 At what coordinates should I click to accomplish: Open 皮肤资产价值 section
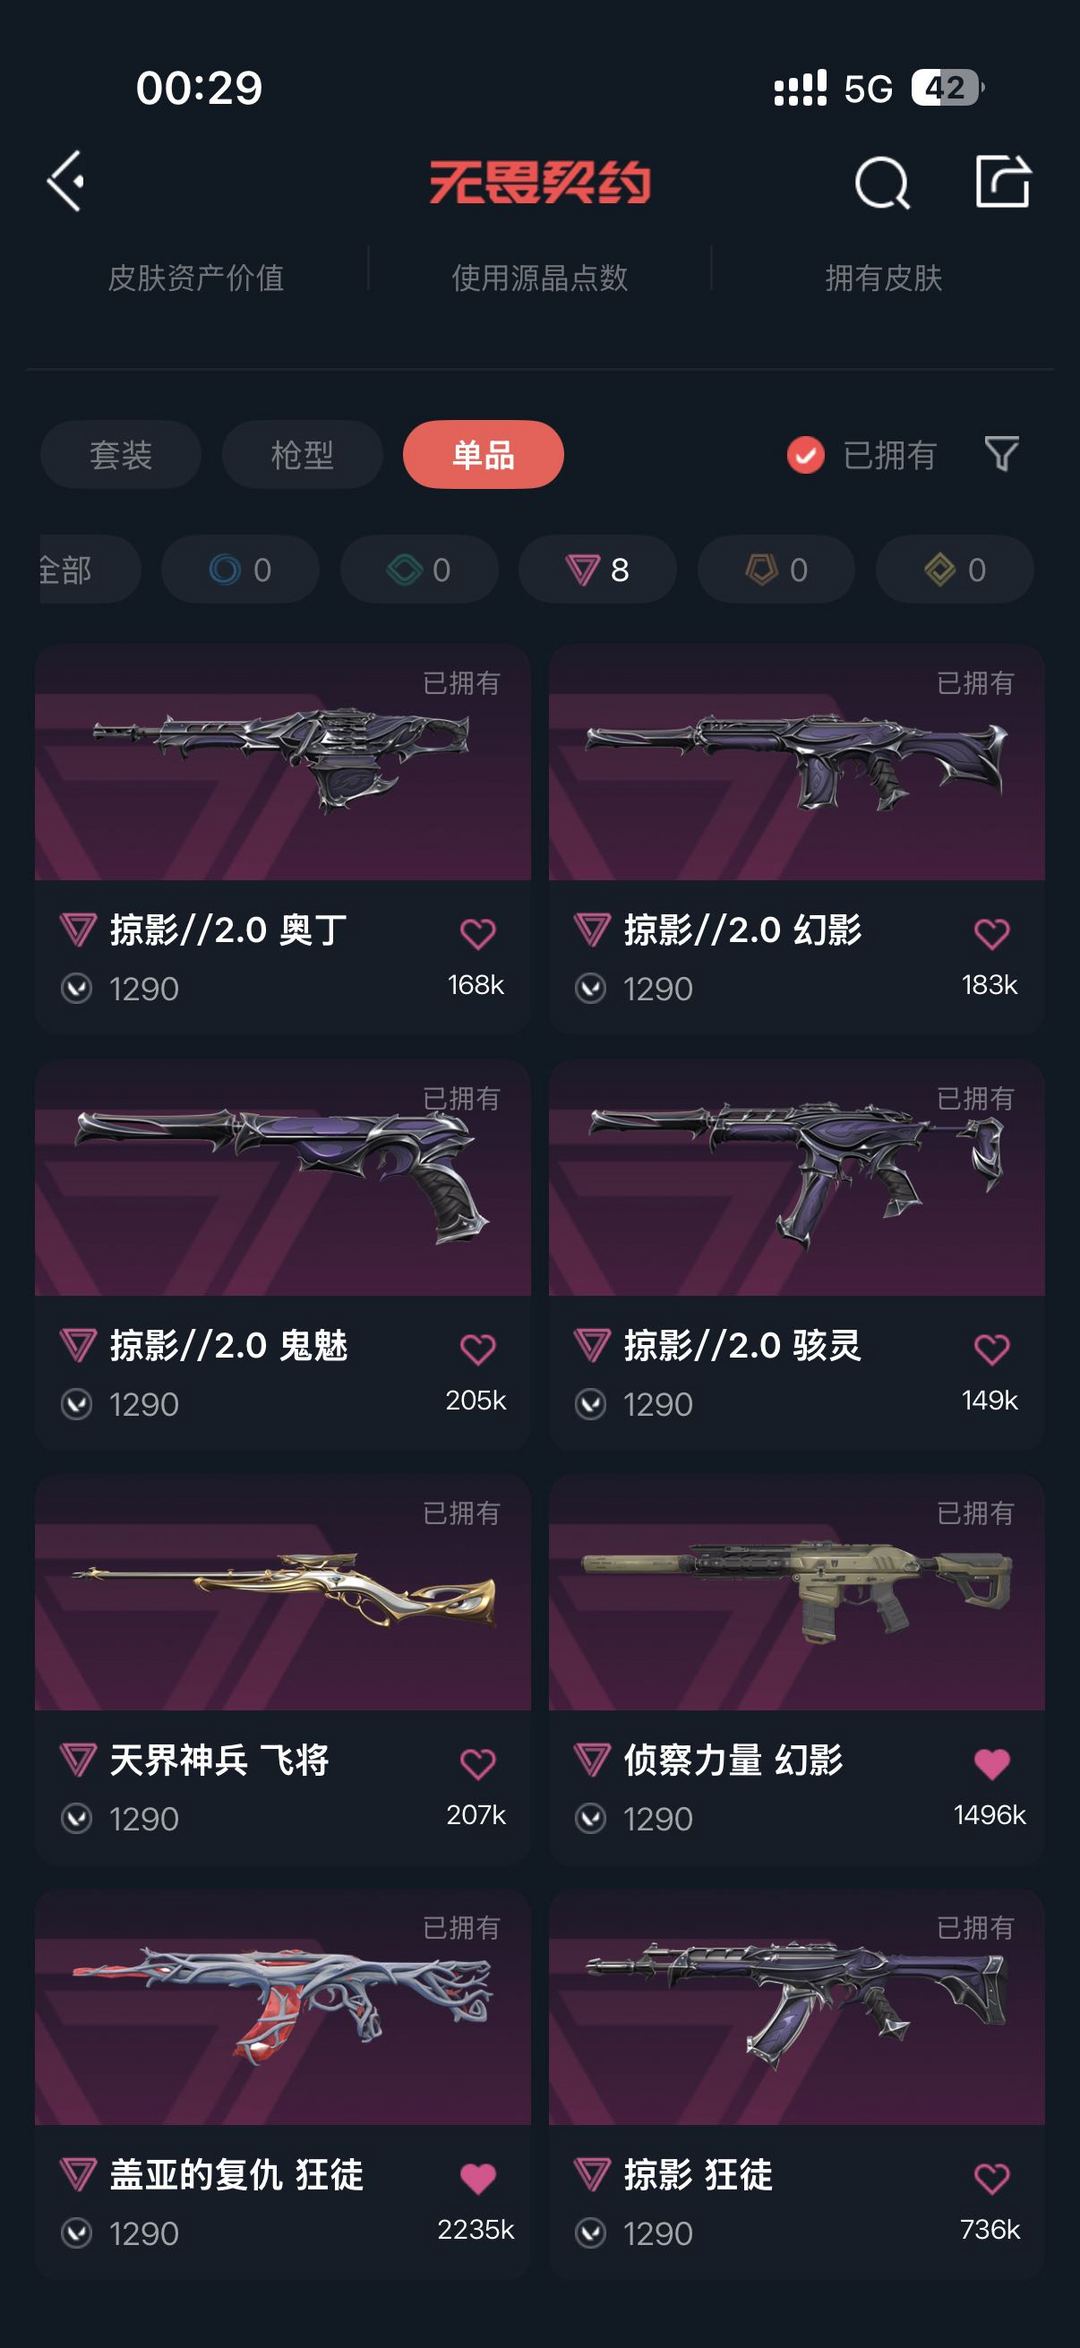point(196,278)
